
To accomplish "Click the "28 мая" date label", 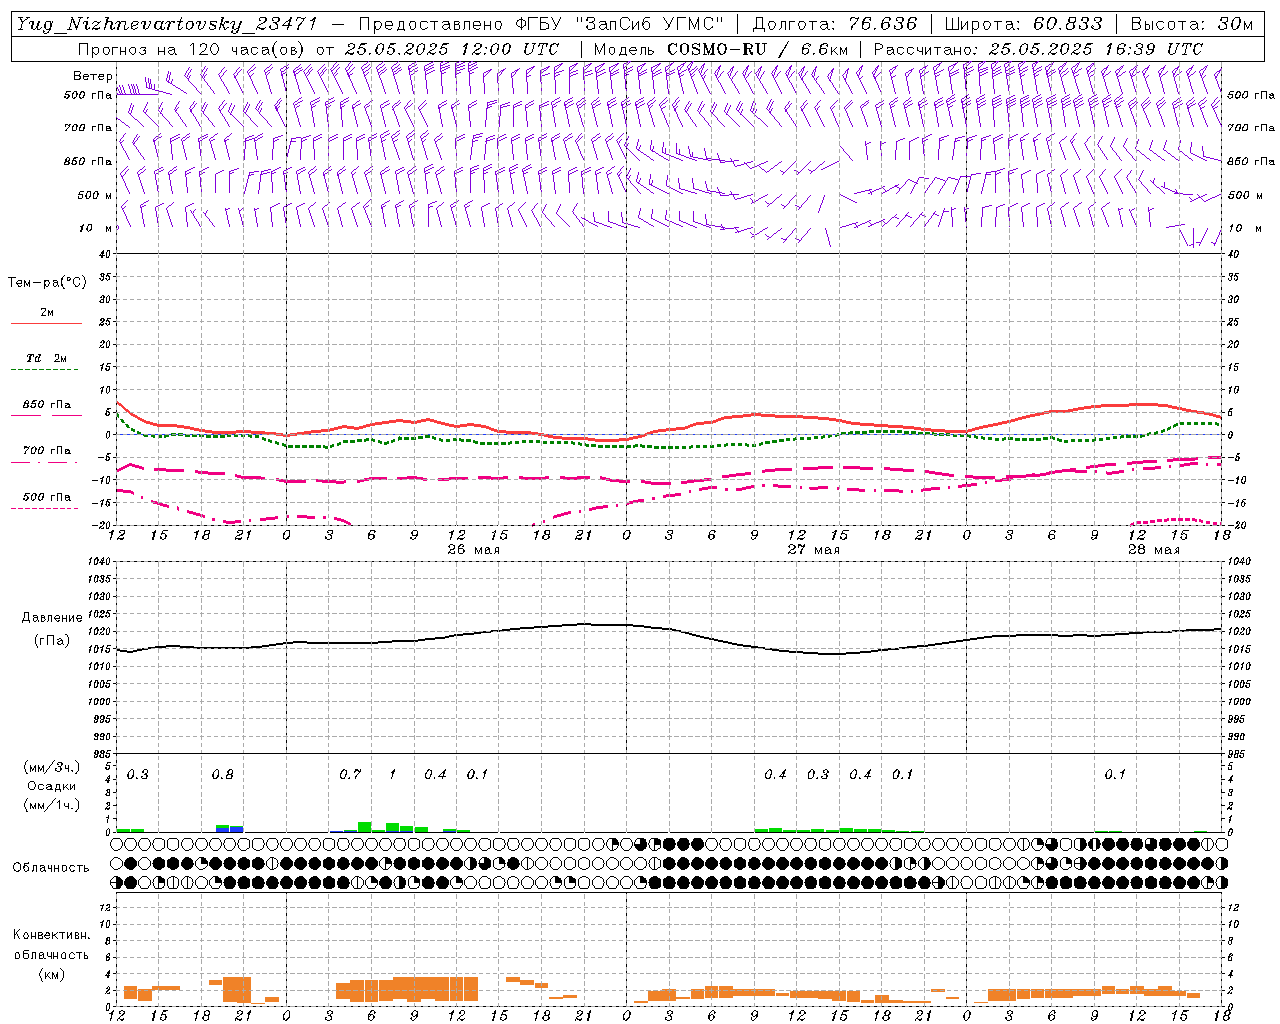I will 1154,550.
